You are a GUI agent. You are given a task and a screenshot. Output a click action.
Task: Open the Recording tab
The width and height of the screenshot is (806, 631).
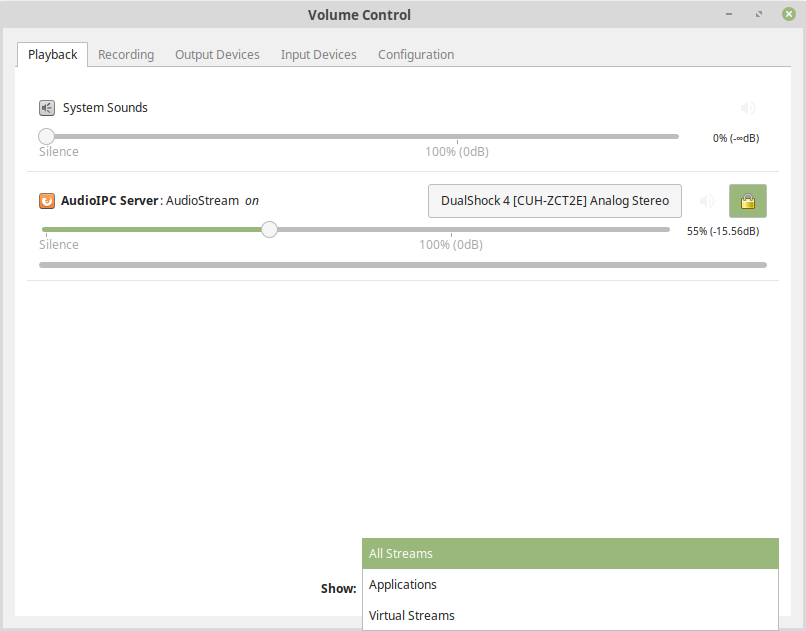click(126, 54)
